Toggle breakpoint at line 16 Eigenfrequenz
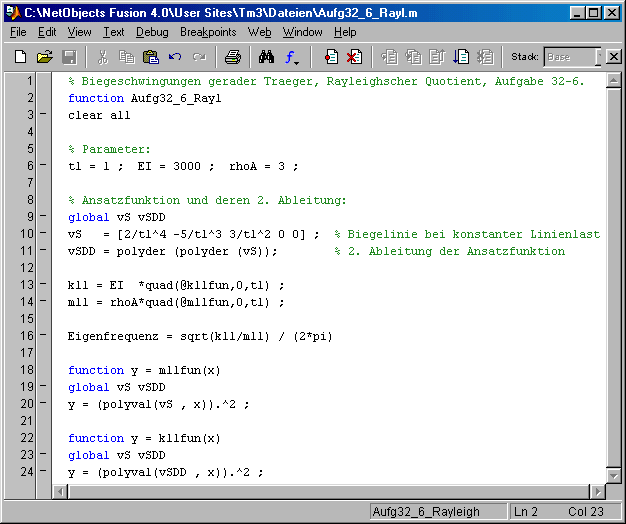Viewport: 626px width, 524px height. (43, 337)
